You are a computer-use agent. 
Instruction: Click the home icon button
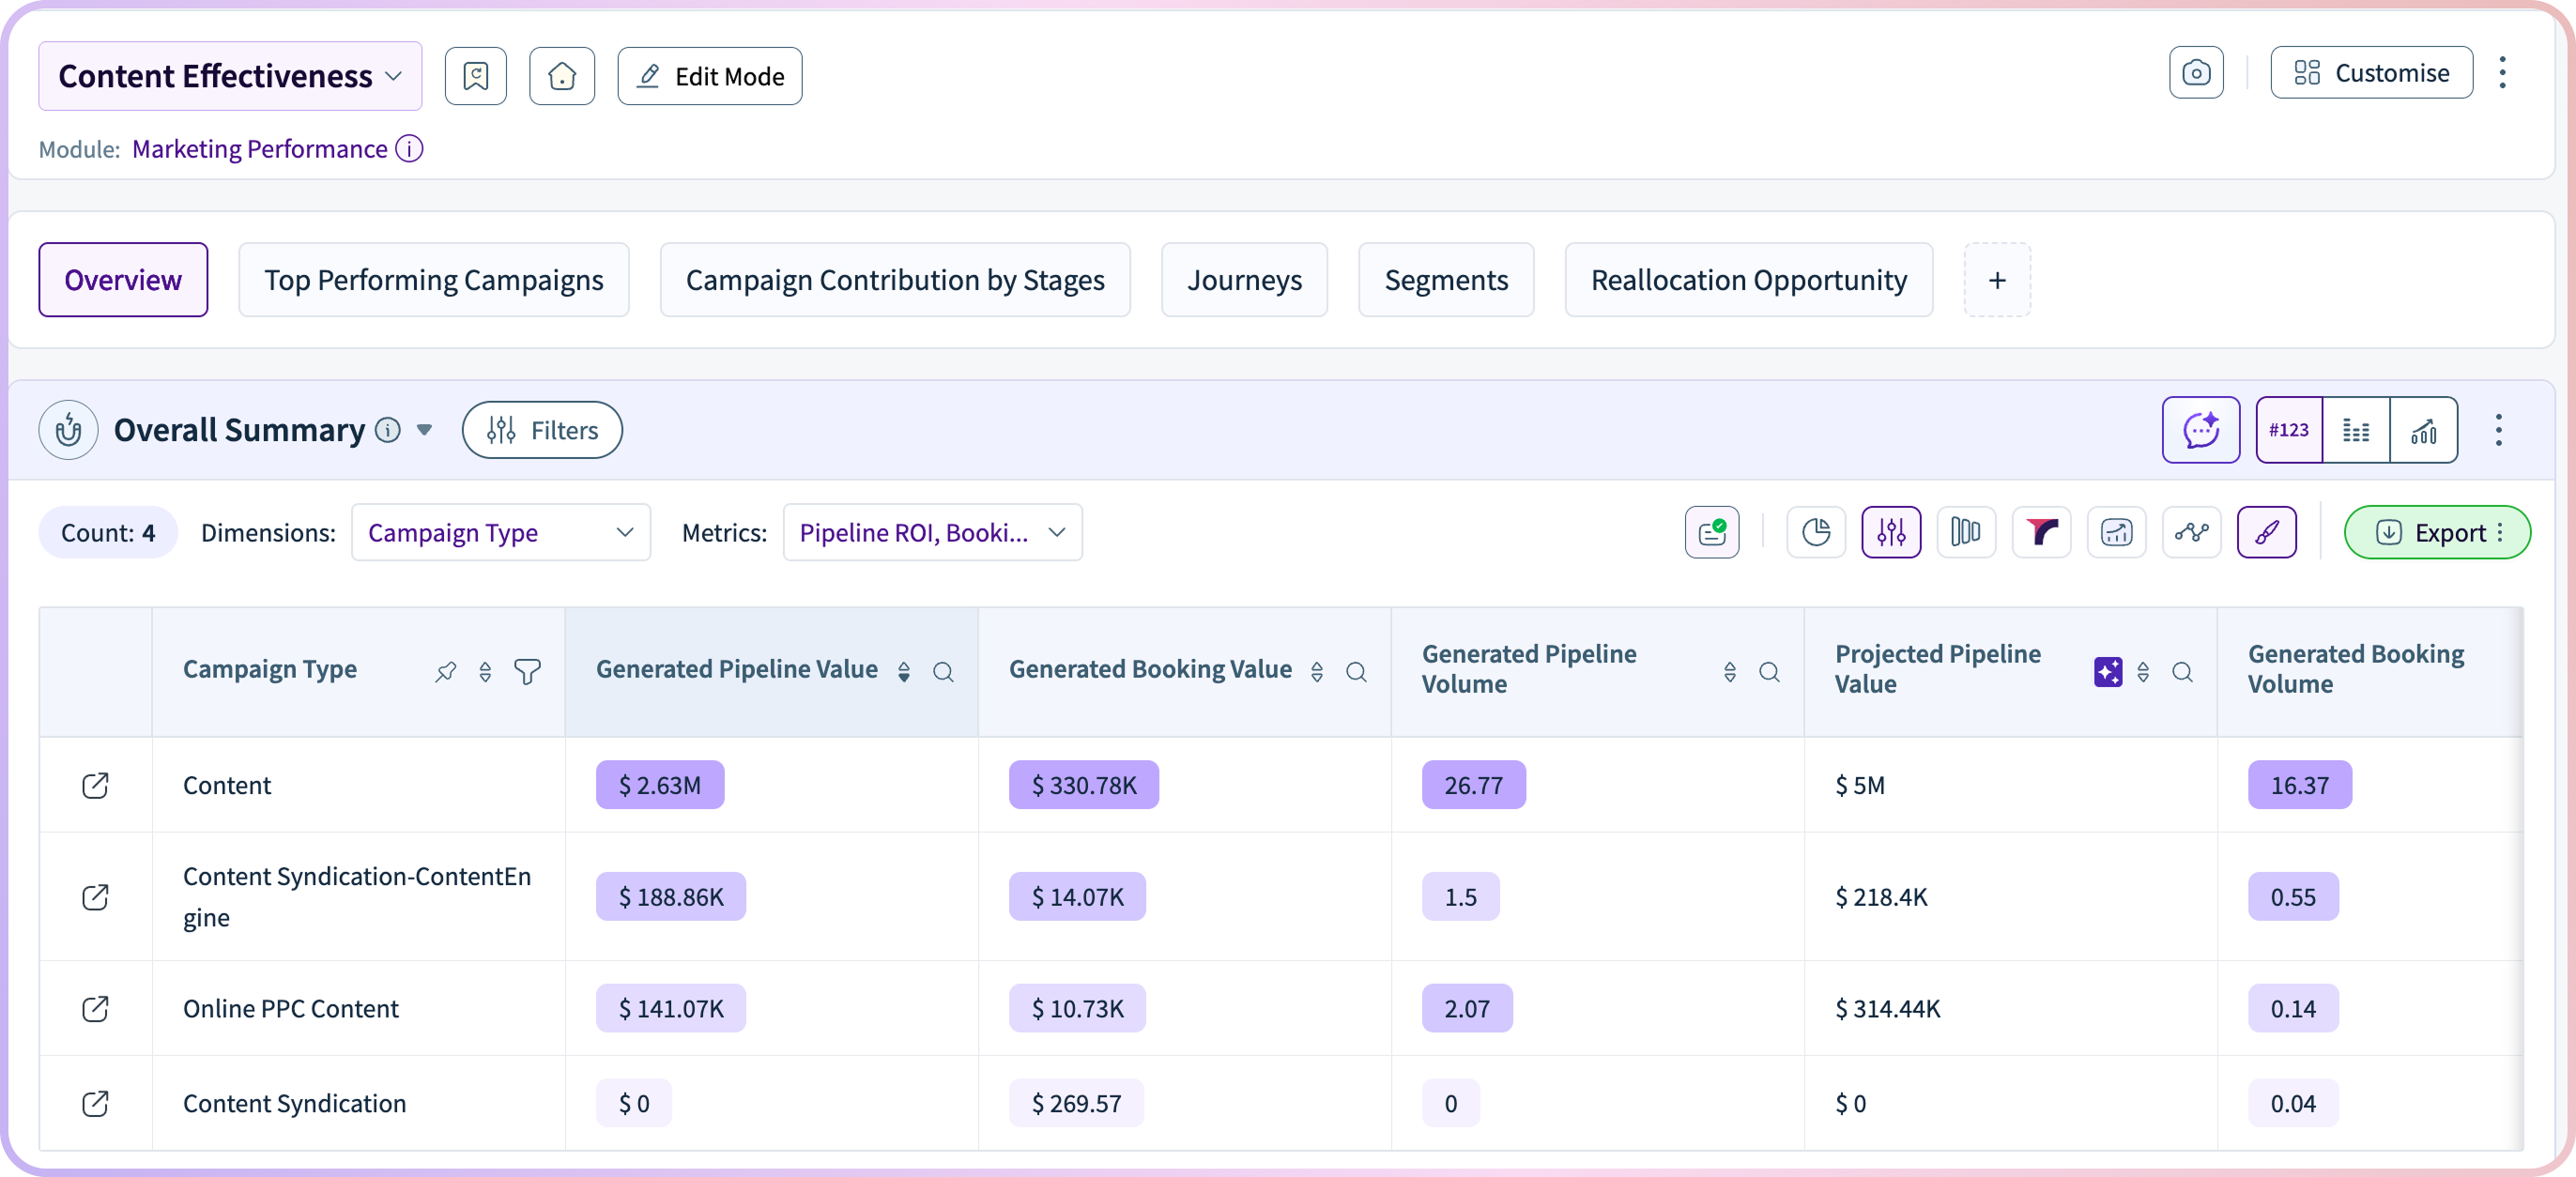click(x=562, y=76)
